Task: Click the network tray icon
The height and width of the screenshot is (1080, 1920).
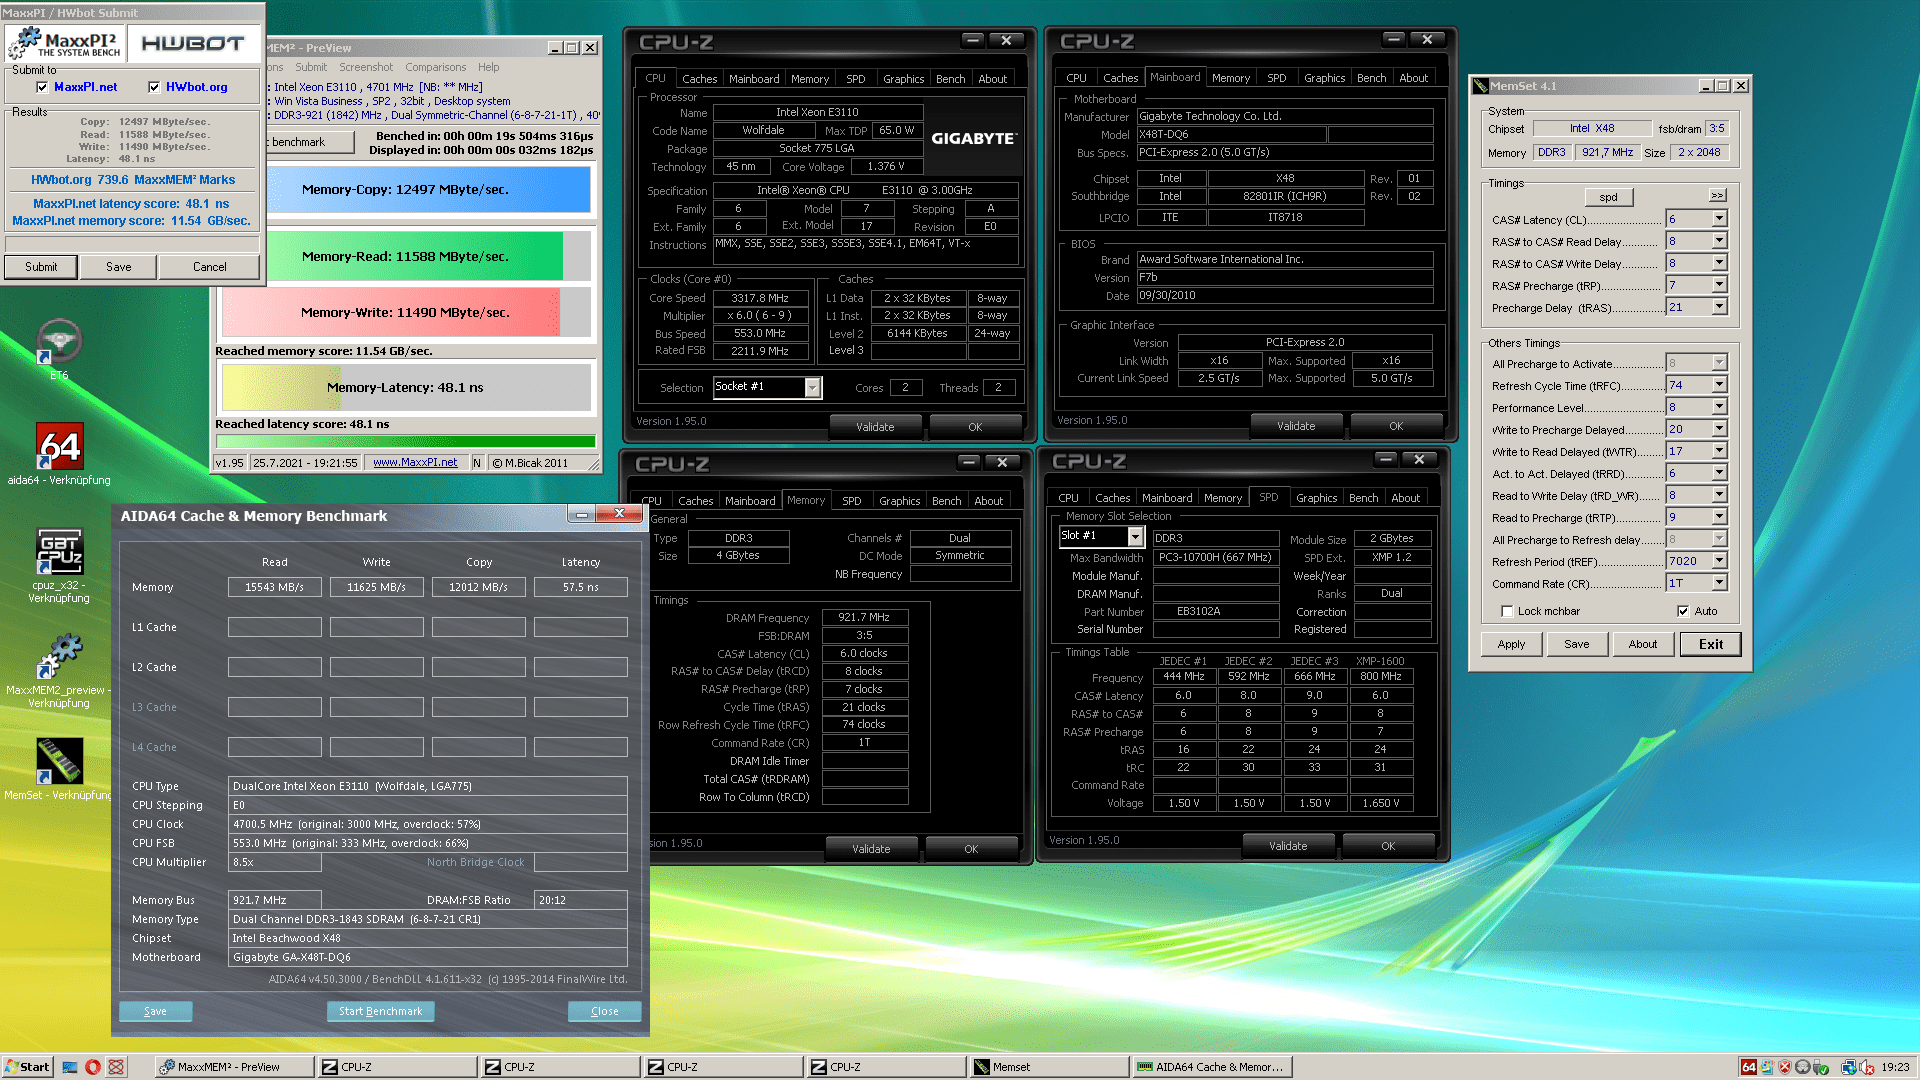Action: pos(1849,1067)
